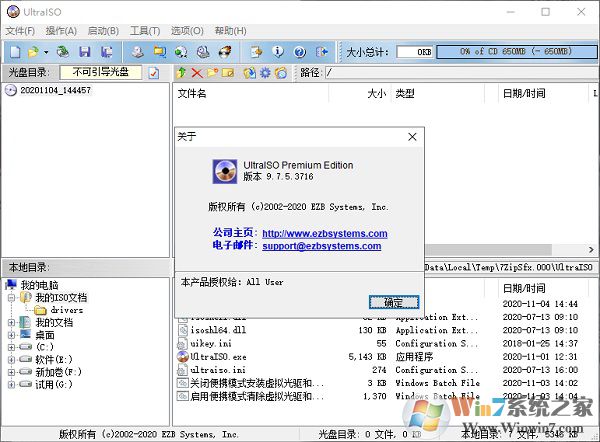Open the 帮助(H) menu

click(x=230, y=31)
